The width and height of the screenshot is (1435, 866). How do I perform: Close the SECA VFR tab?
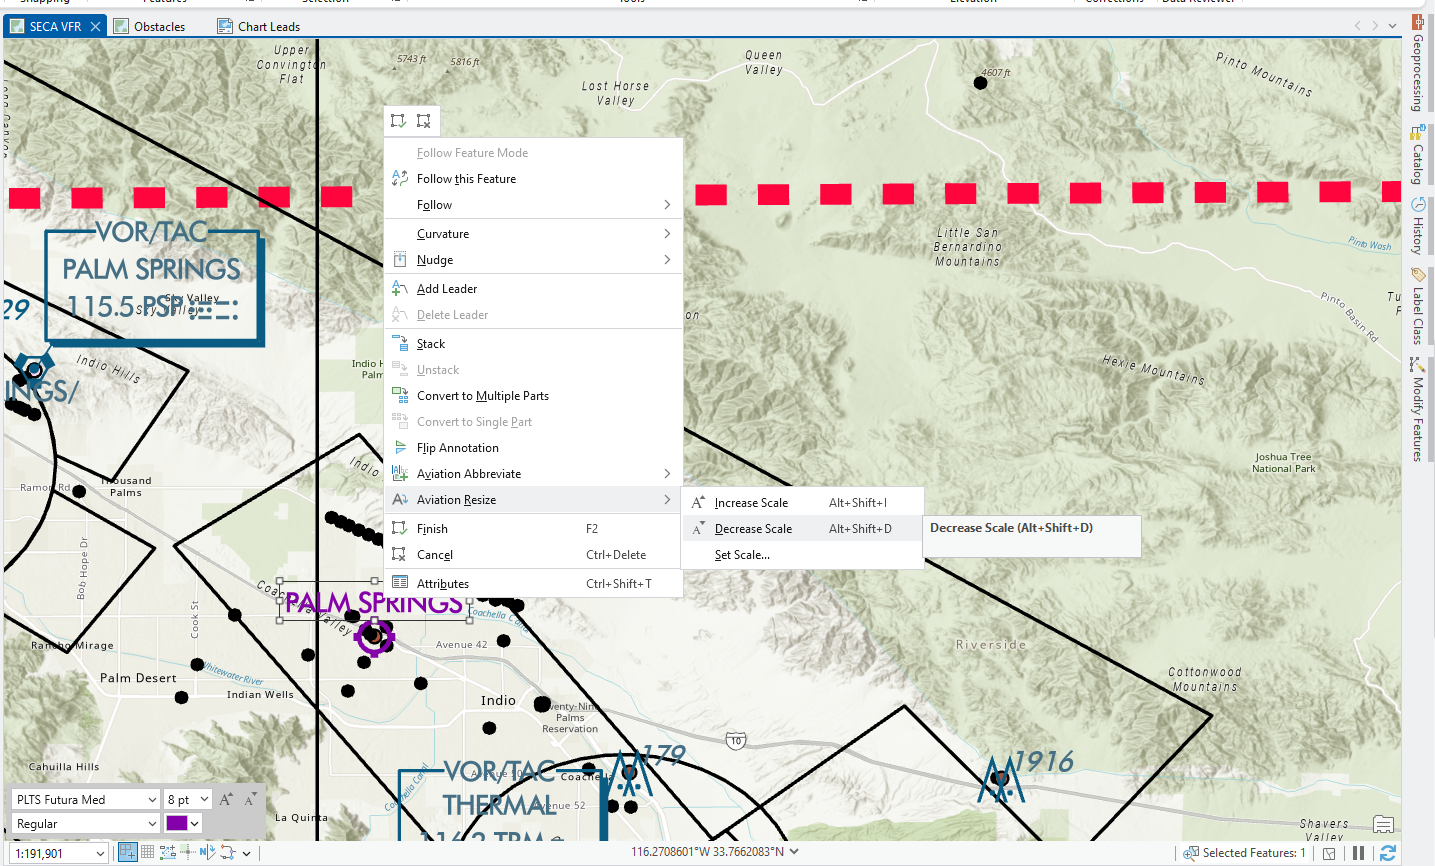(x=96, y=26)
